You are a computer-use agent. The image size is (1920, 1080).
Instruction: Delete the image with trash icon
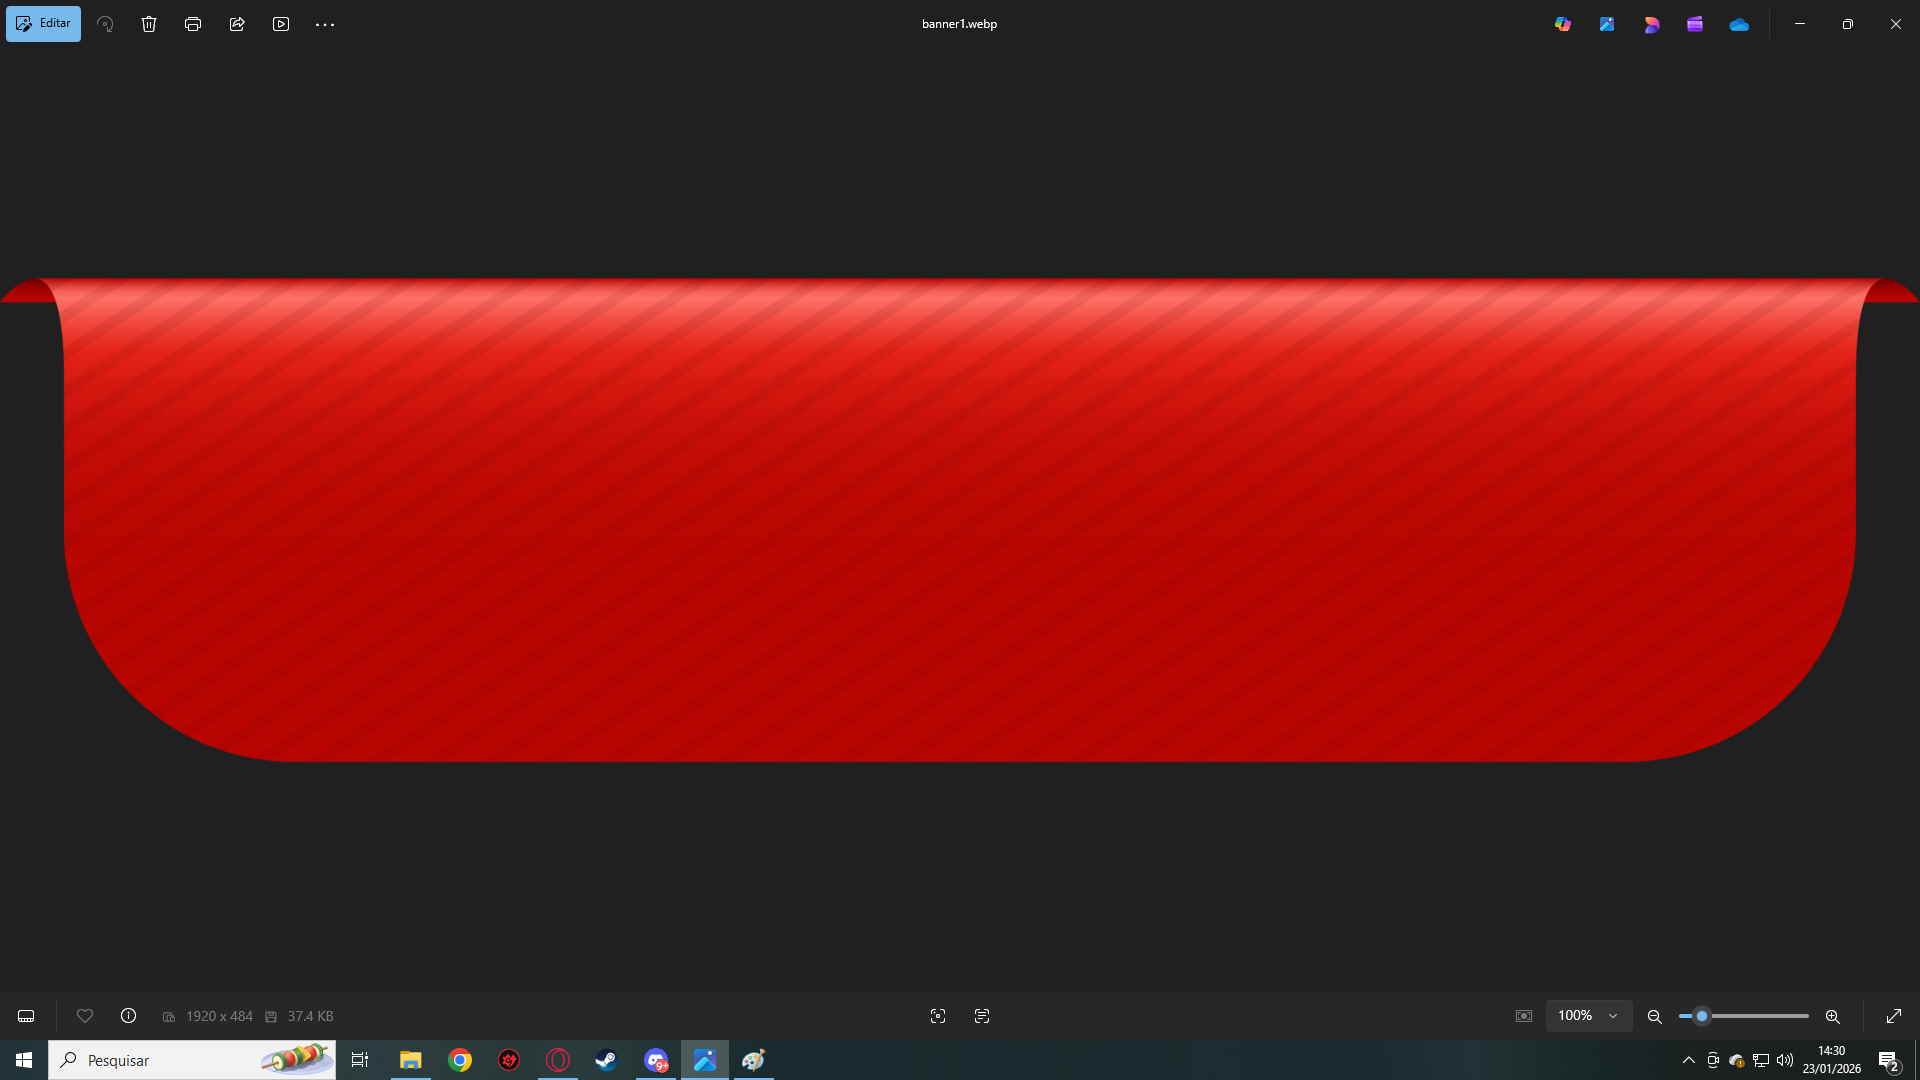[149, 24]
